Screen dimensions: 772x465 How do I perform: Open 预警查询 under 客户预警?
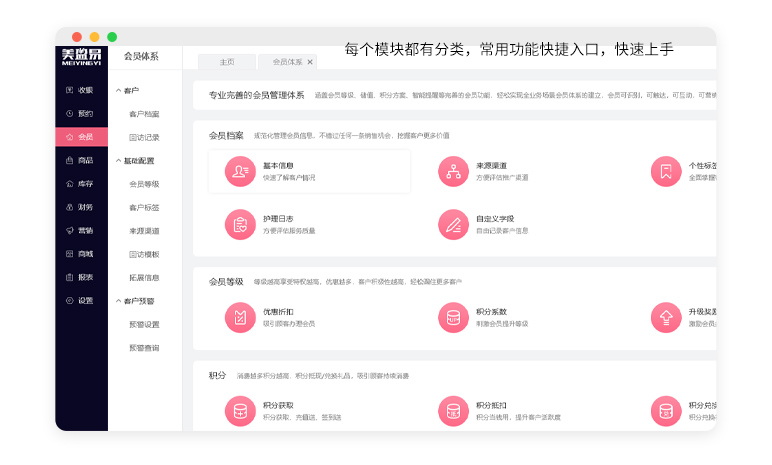(x=144, y=348)
